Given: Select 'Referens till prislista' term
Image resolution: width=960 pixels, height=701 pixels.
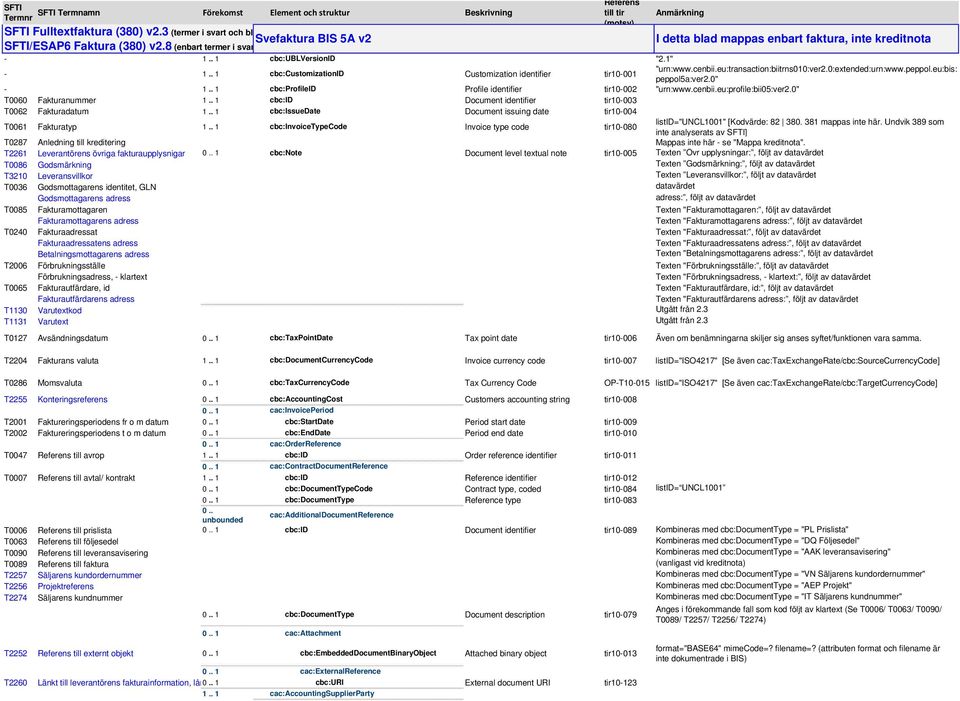Looking at the screenshot, I should click(74, 530).
